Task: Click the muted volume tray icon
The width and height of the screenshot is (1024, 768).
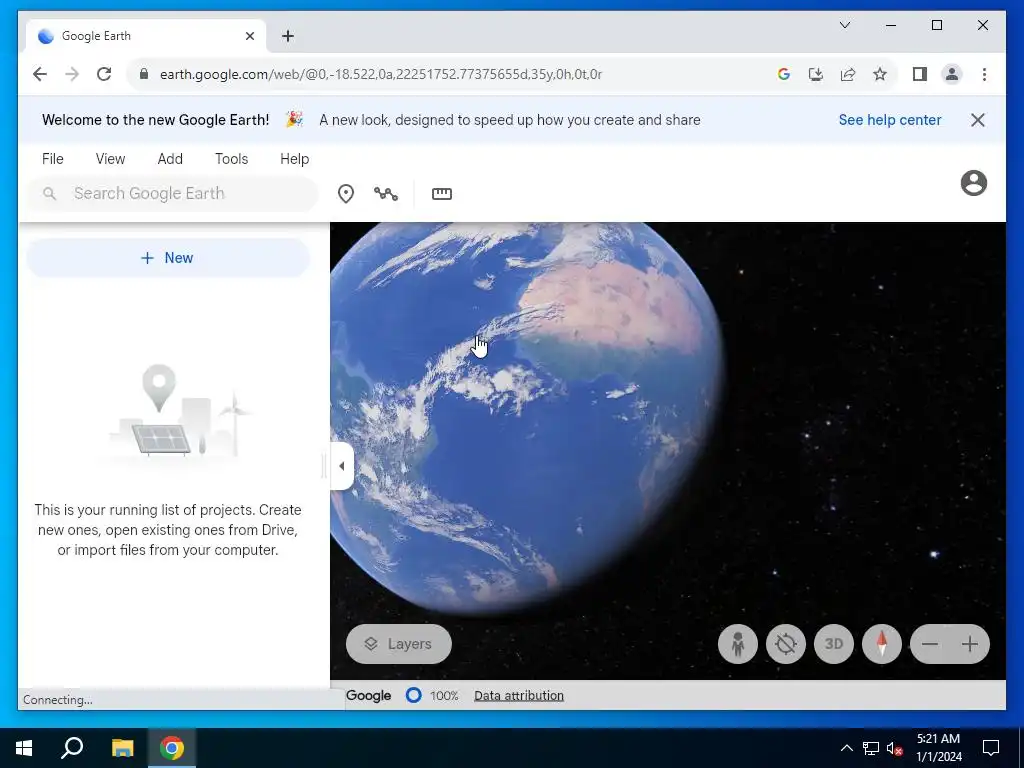Action: (895, 748)
